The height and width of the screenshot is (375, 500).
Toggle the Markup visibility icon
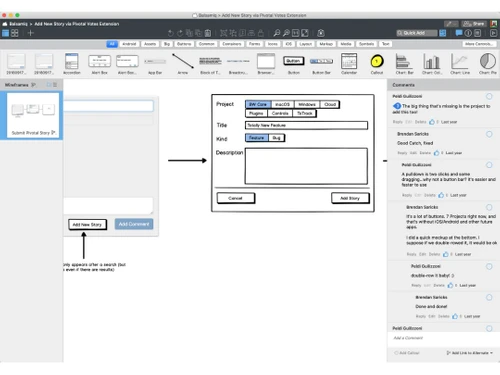321,33
